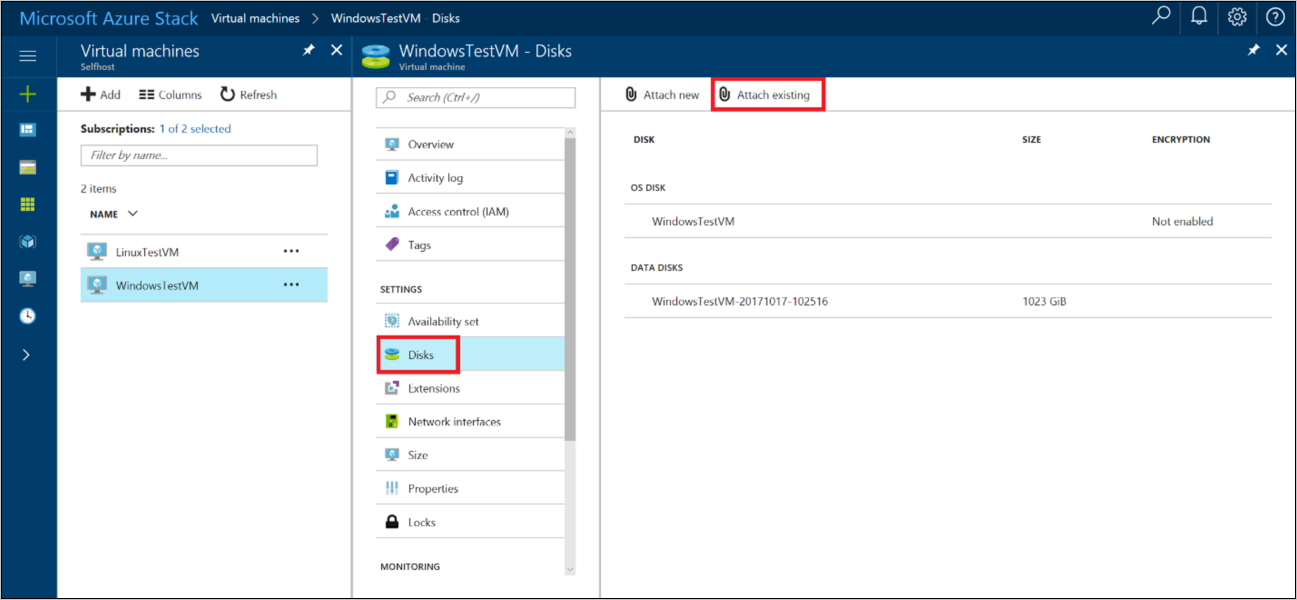This screenshot has height=600, width=1297.
Task: Click Attach existing in the Disks toolbar
Action: pos(768,93)
